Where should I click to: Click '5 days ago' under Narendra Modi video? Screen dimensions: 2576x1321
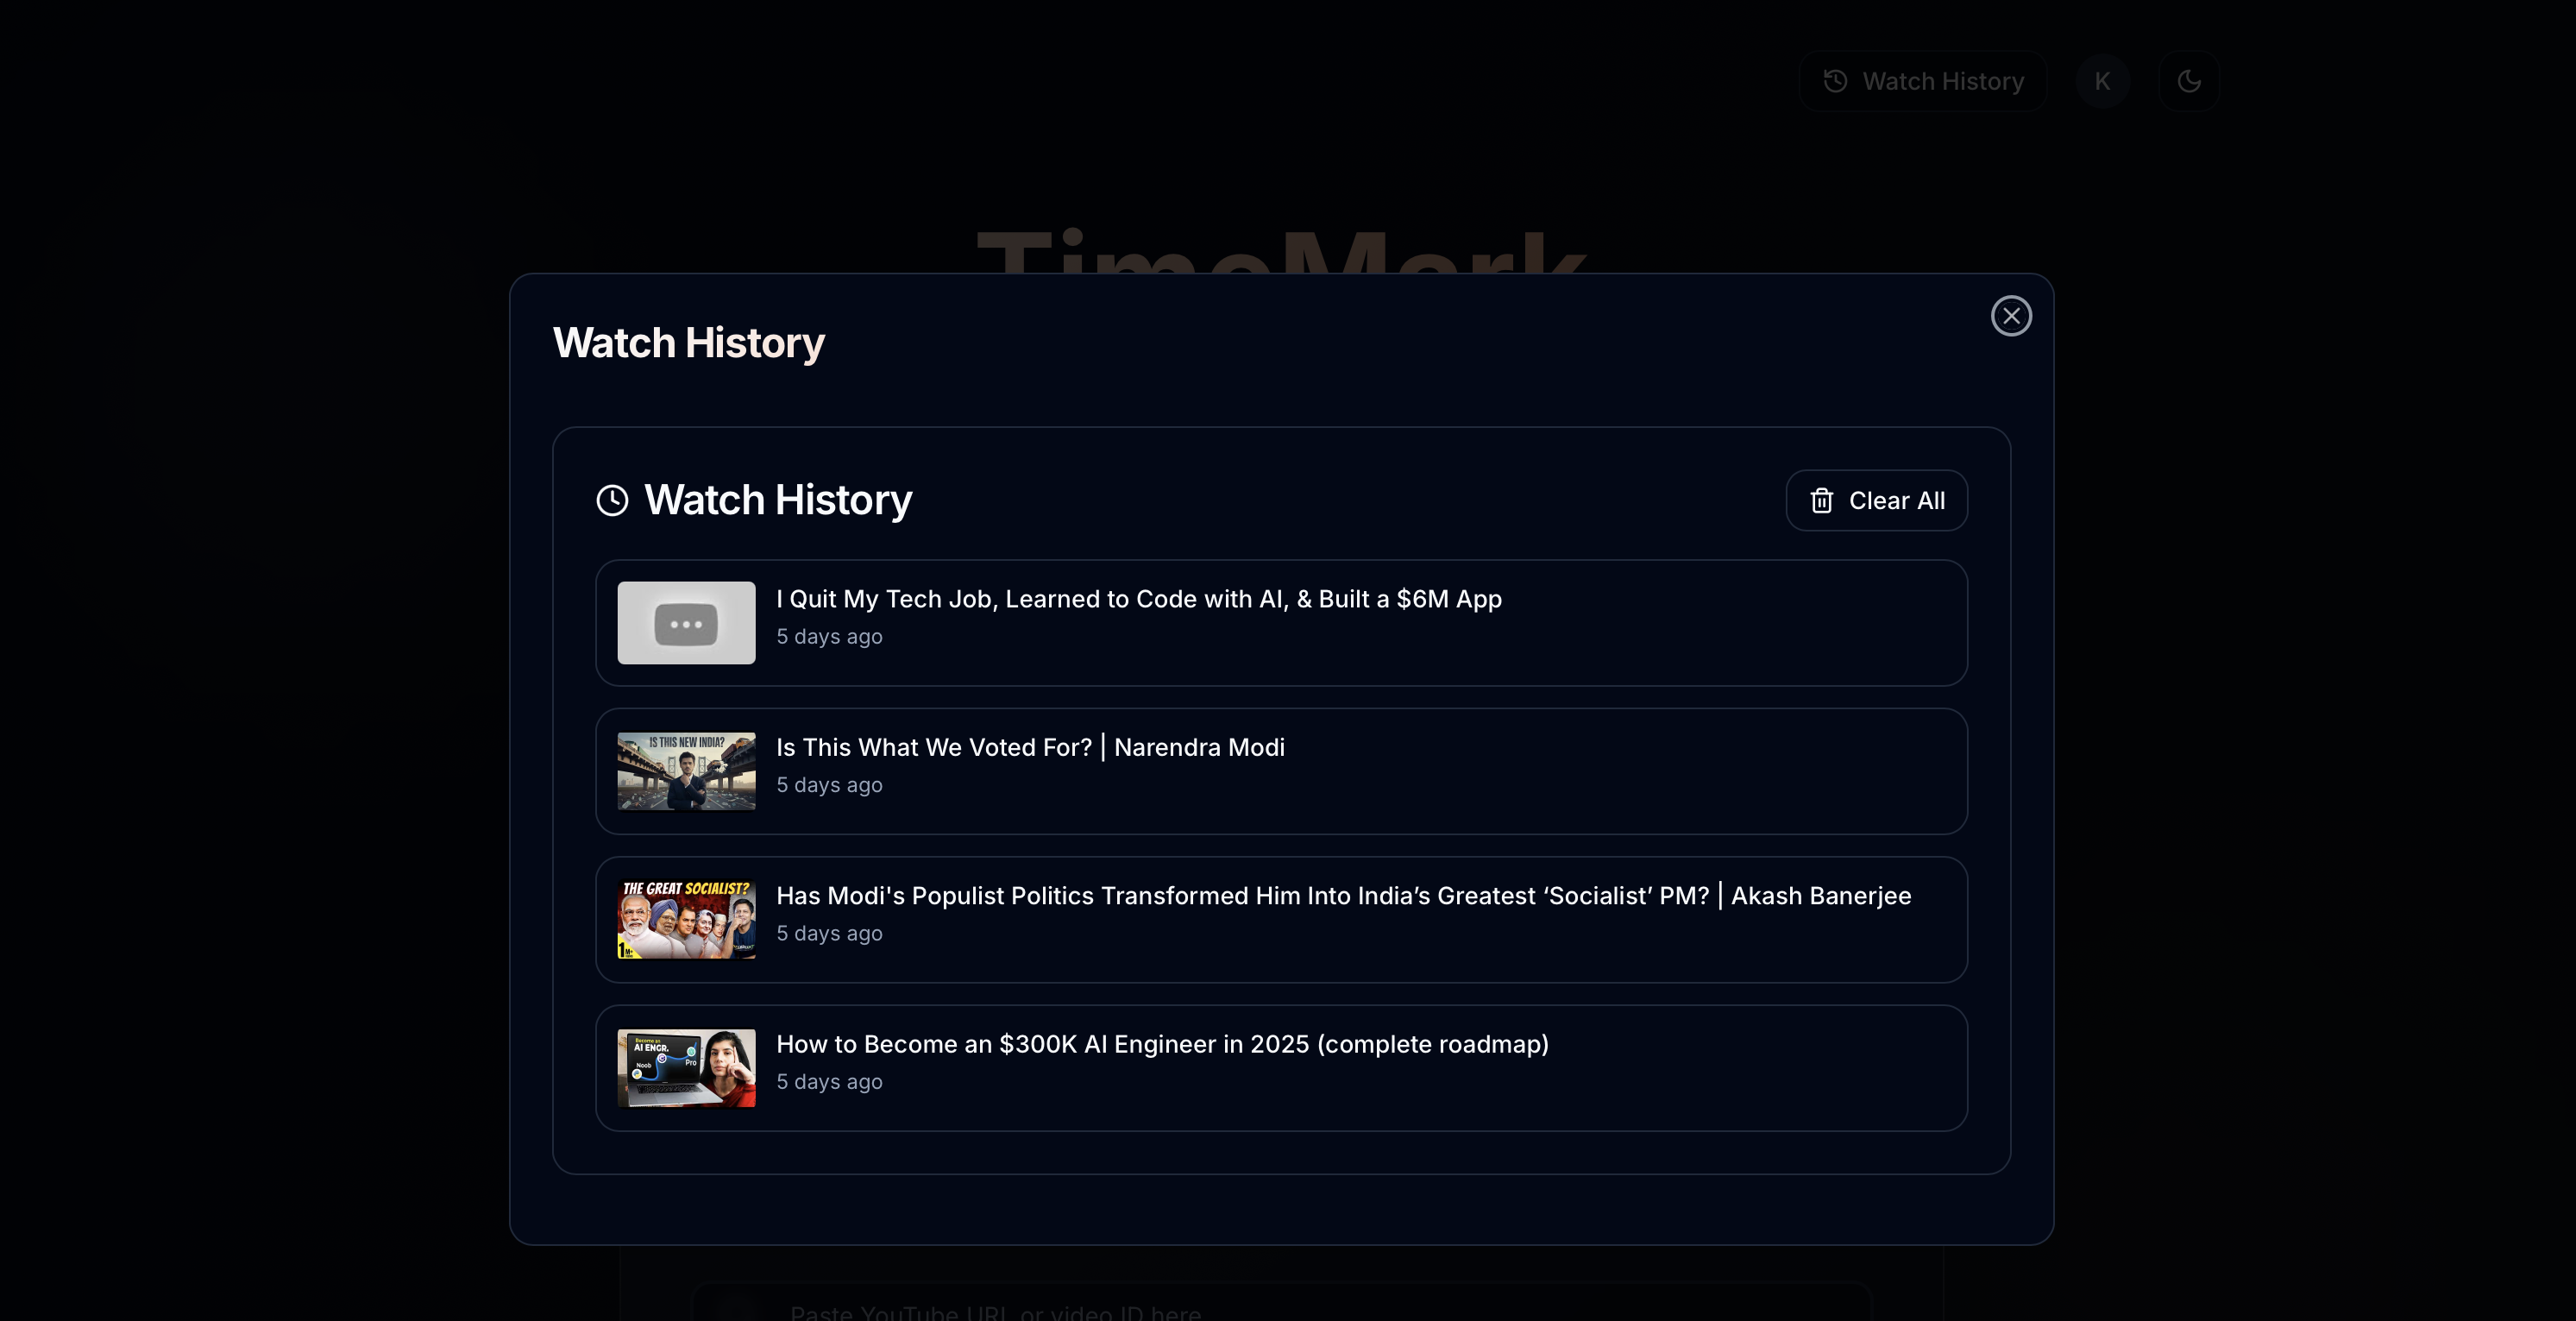click(x=829, y=785)
